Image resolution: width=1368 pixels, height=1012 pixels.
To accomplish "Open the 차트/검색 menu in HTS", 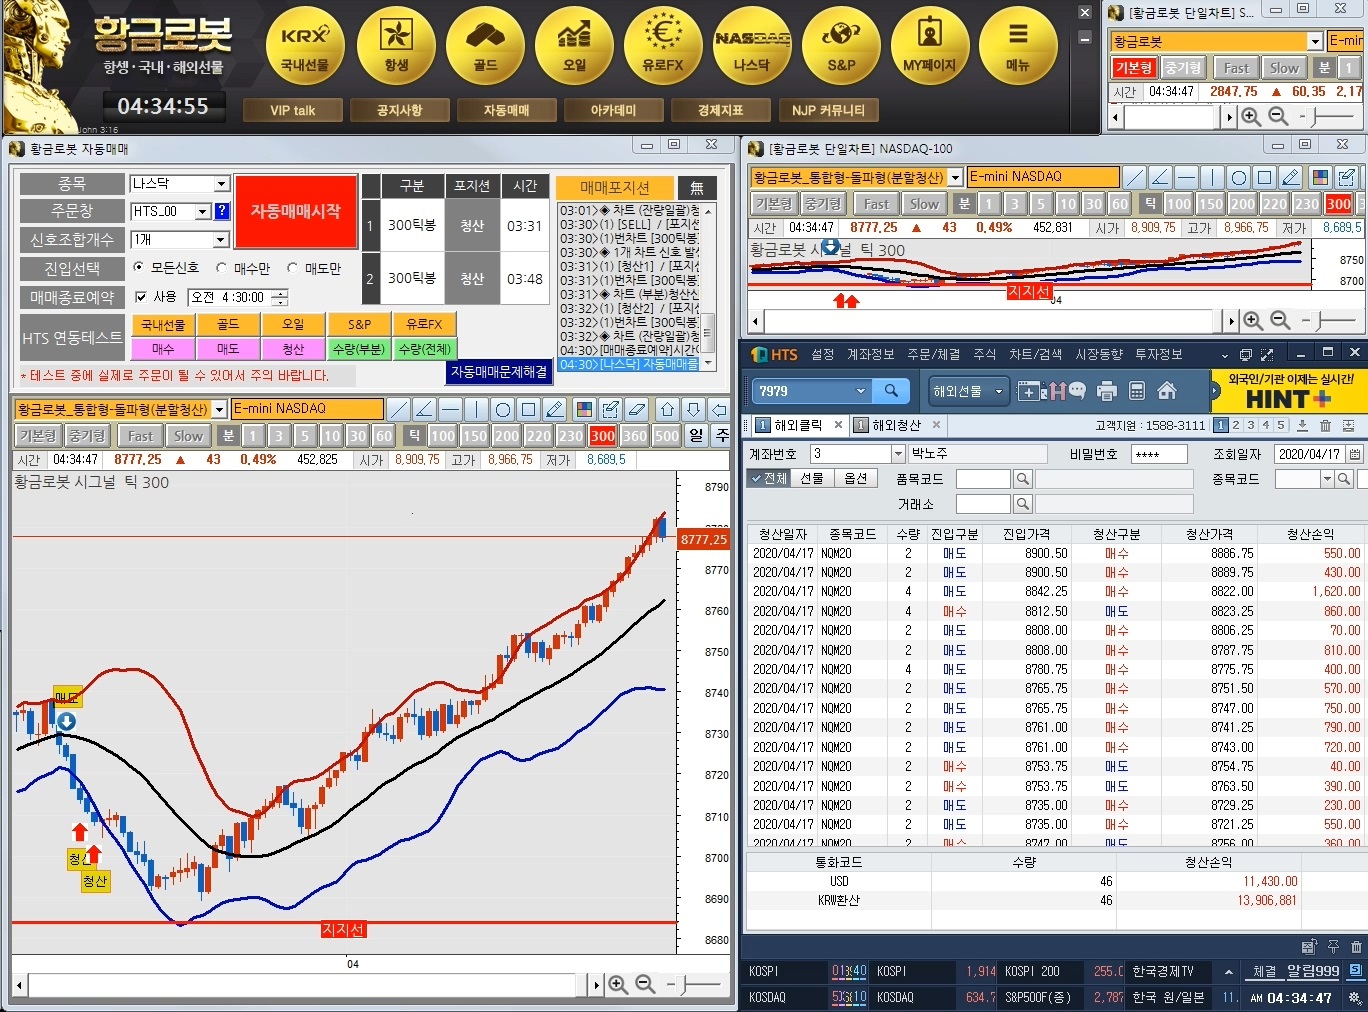I will tap(1036, 354).
